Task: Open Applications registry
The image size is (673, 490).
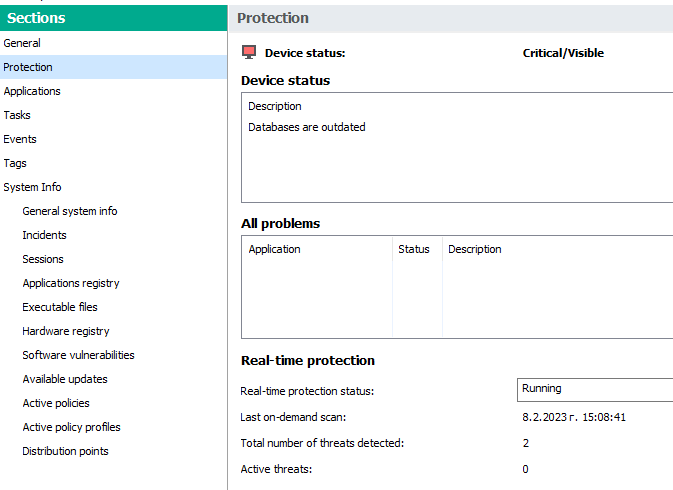Action: coord(71,283)
